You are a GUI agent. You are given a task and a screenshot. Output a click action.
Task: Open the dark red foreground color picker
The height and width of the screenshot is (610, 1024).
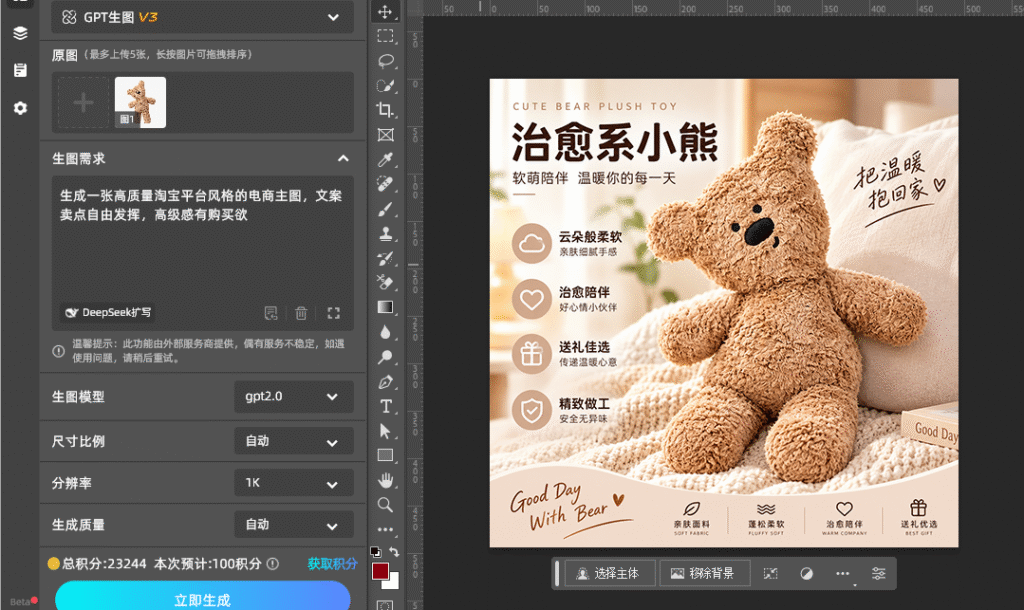pyautogui.click(x=380, y=571)
